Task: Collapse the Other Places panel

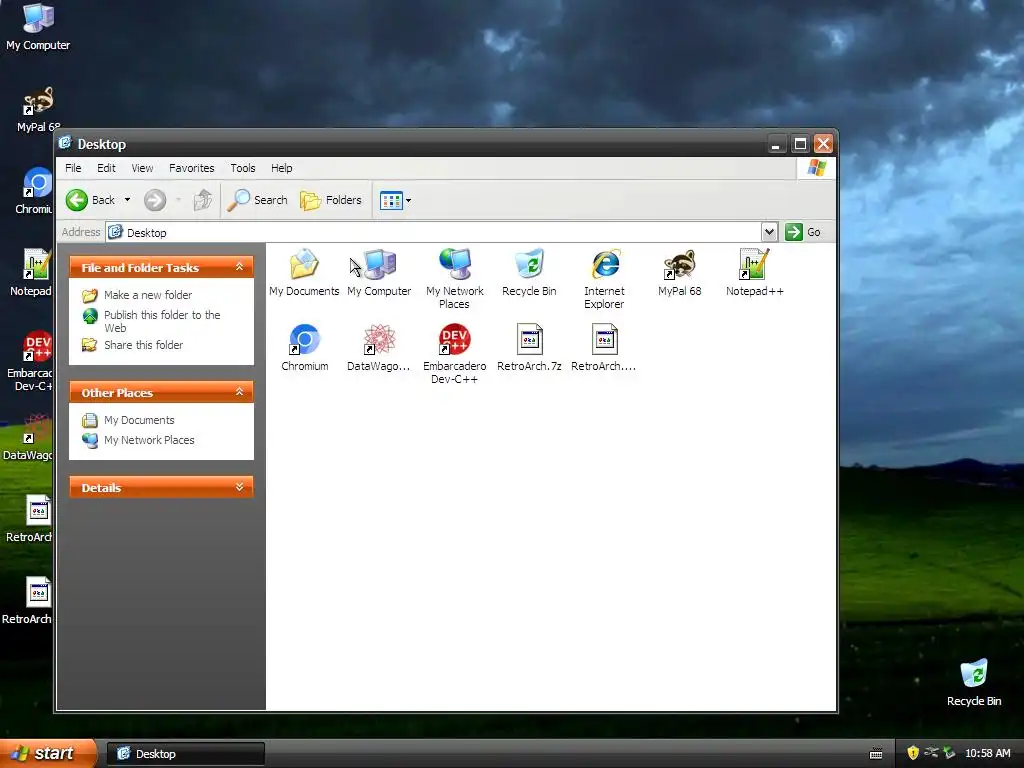Action: click(x=240, y=392)
